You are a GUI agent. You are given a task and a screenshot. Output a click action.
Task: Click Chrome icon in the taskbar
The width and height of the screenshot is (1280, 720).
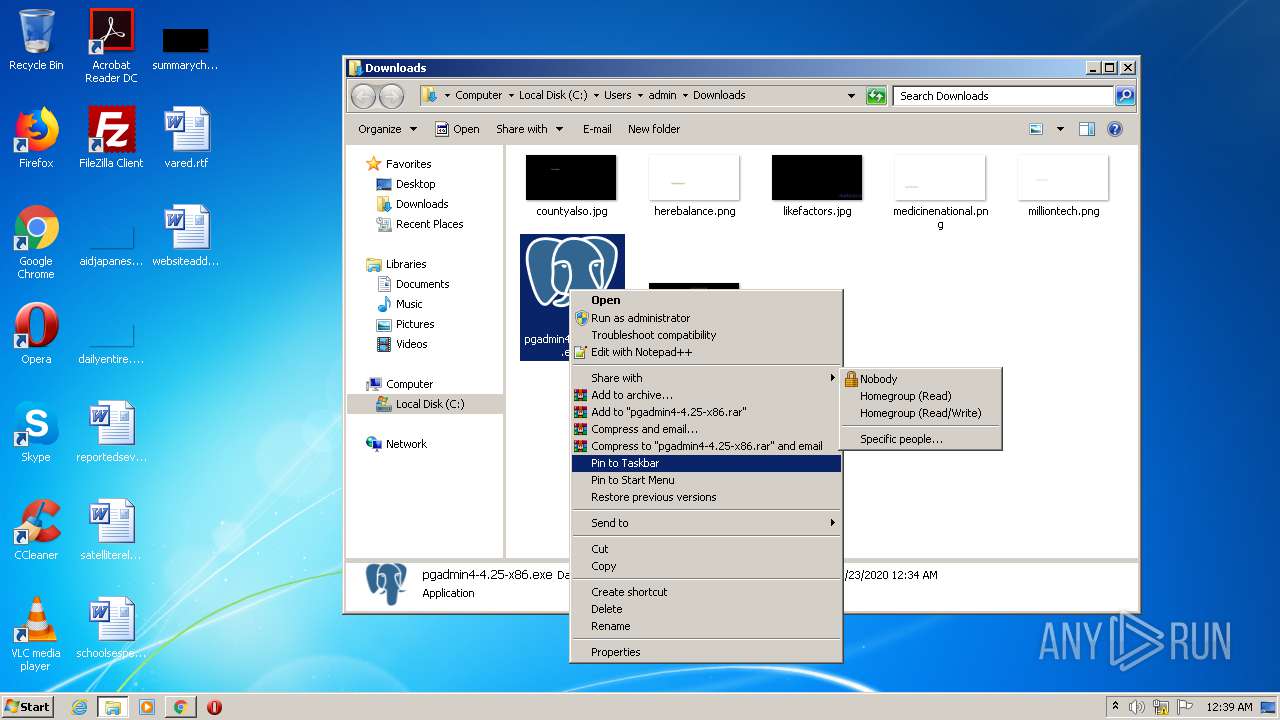click(180, 707)
